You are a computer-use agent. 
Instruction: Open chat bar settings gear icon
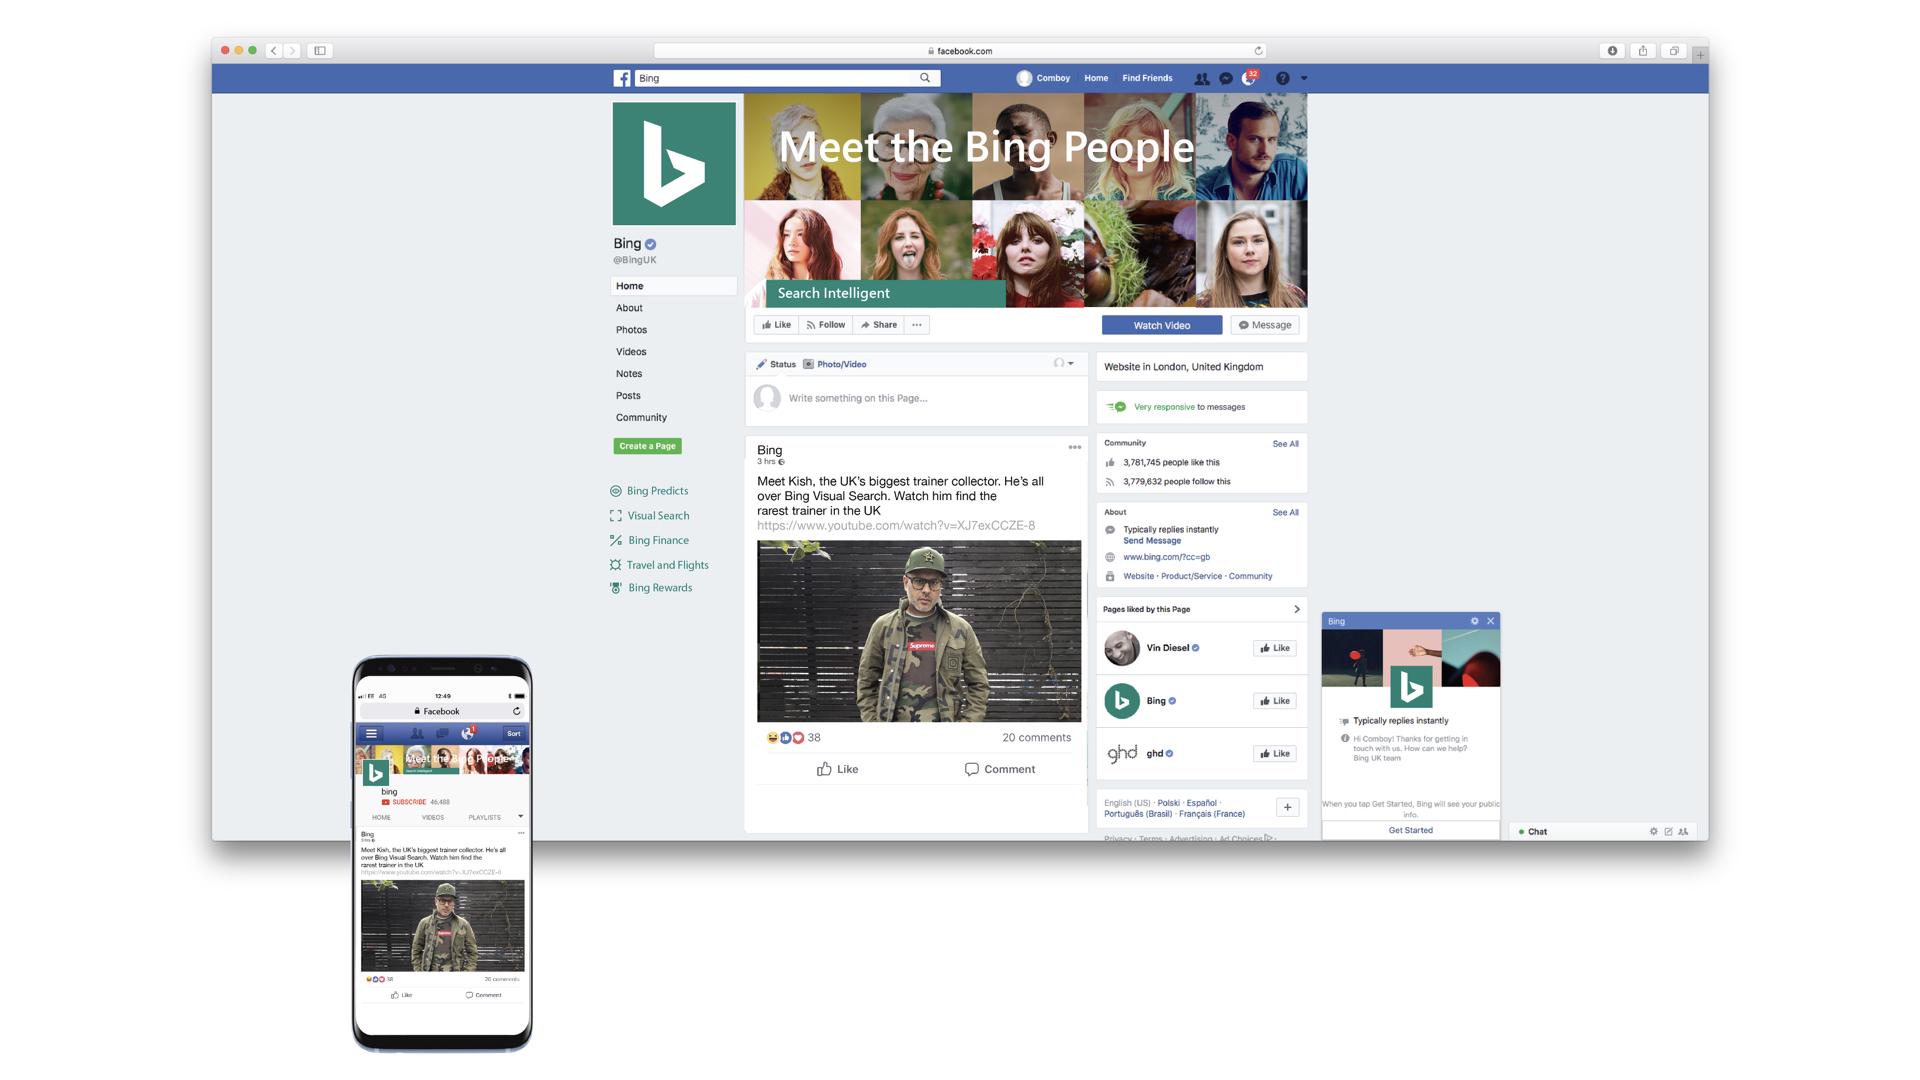(x=1653, y=832)
